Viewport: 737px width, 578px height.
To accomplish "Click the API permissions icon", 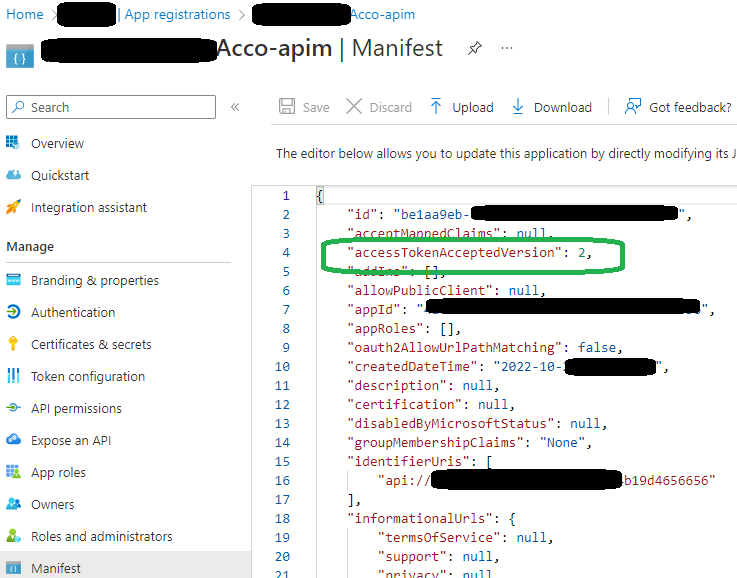I will [x=13, y=407].
